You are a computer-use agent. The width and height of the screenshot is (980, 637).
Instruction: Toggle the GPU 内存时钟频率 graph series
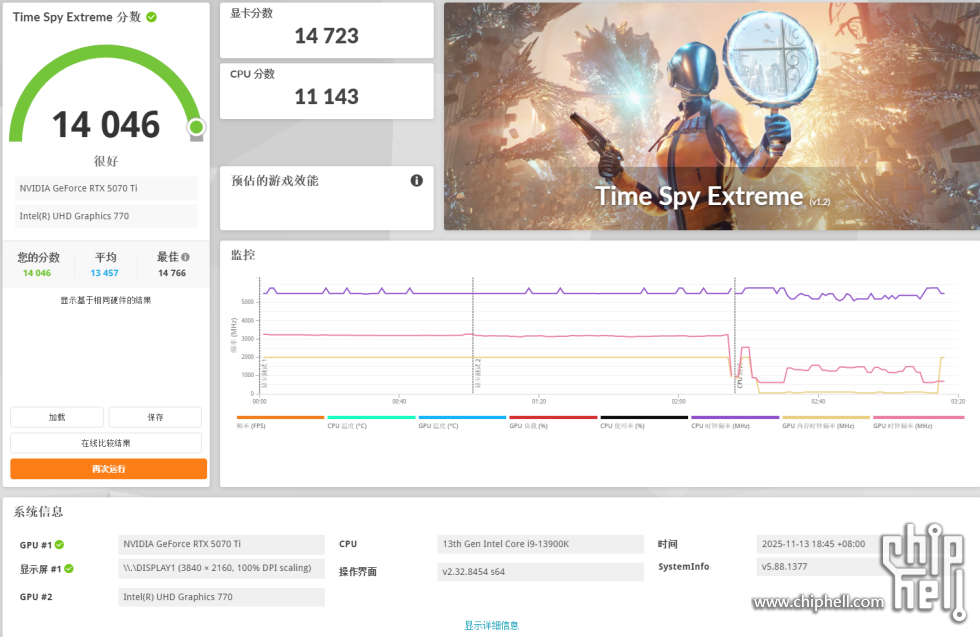tap(825, 417)
